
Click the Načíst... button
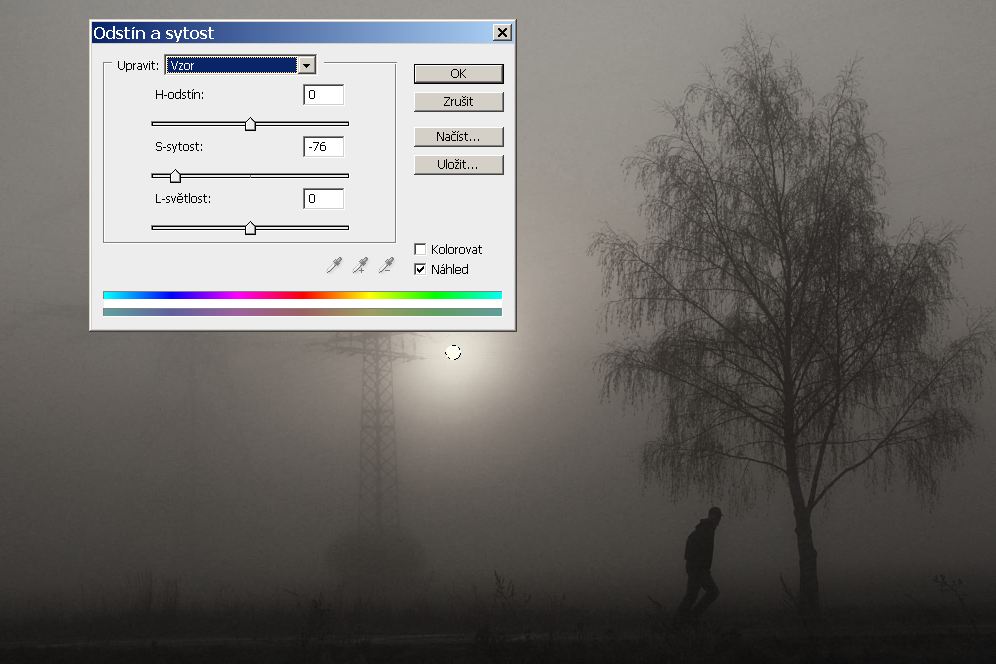(x=458, y=137)
